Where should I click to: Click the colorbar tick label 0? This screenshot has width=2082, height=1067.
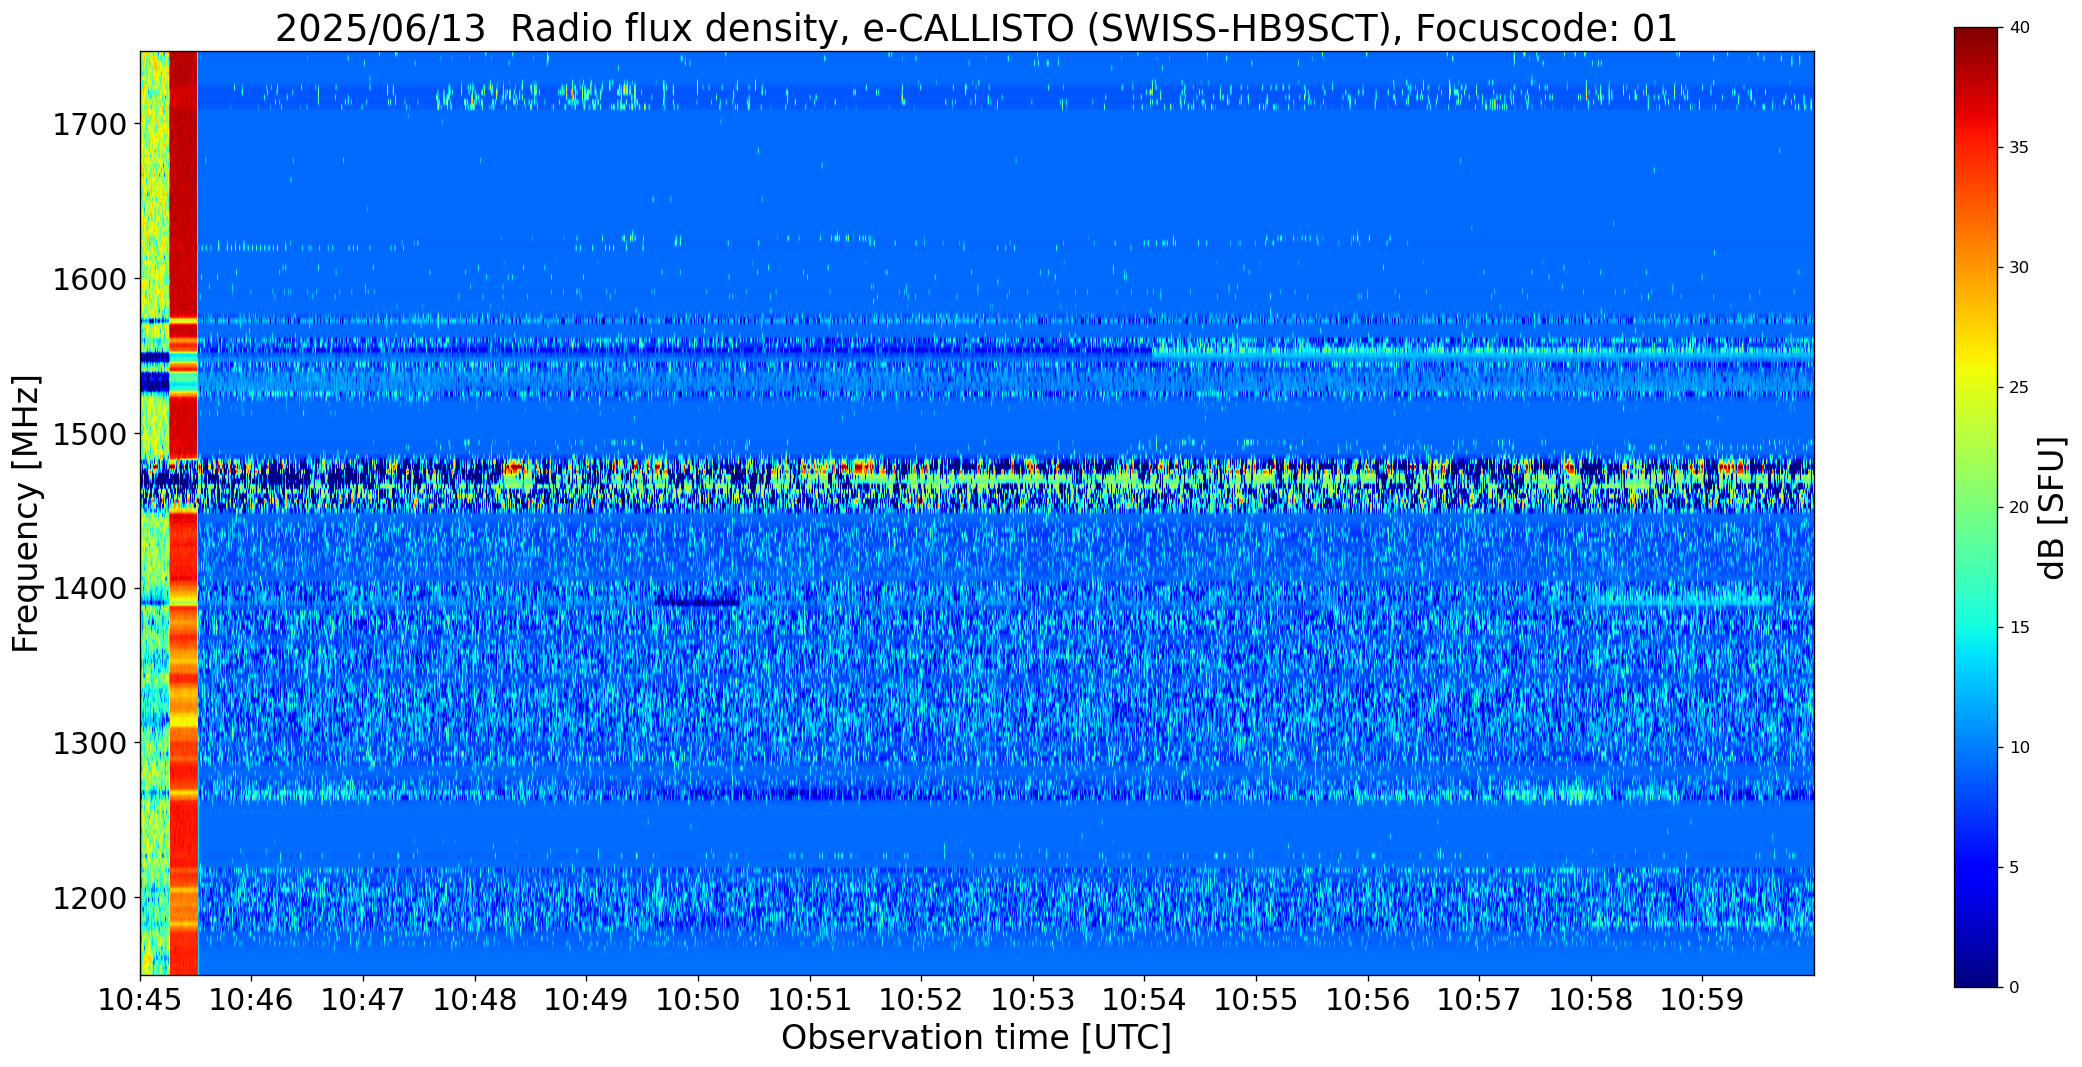(x=2014, y=988)
